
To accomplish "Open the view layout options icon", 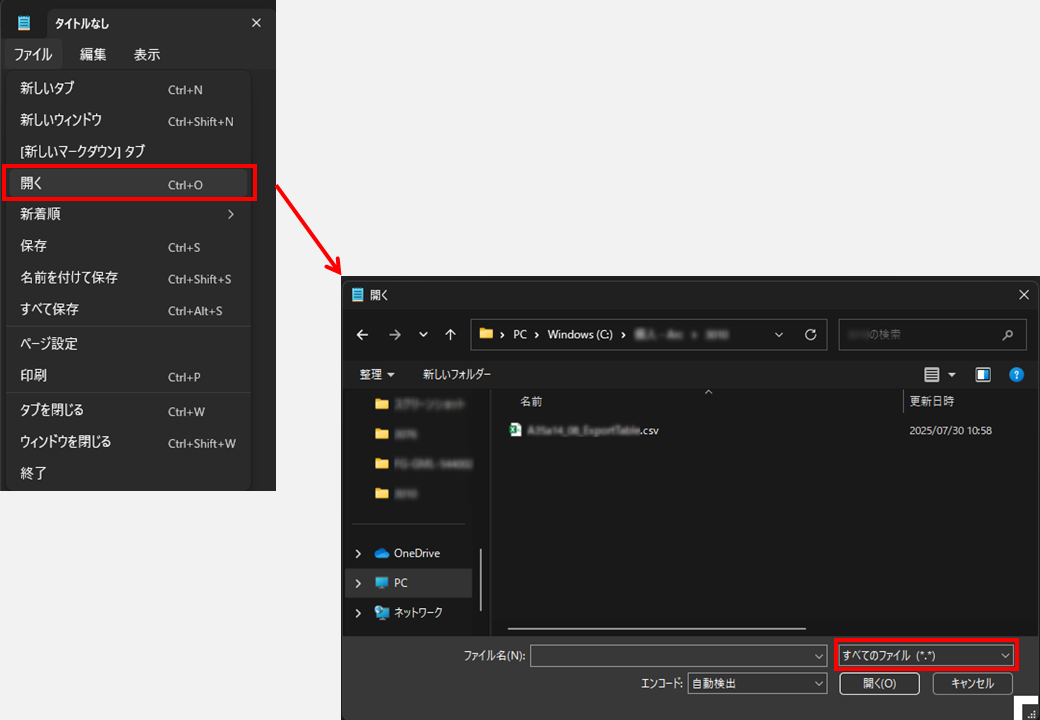I will pyautogui.click(x=932, y=375).
